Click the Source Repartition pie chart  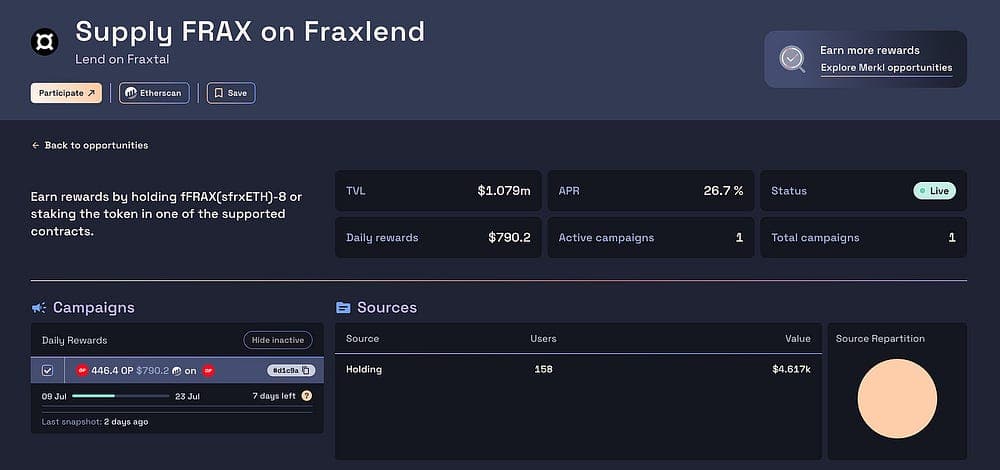coord(897,399)
